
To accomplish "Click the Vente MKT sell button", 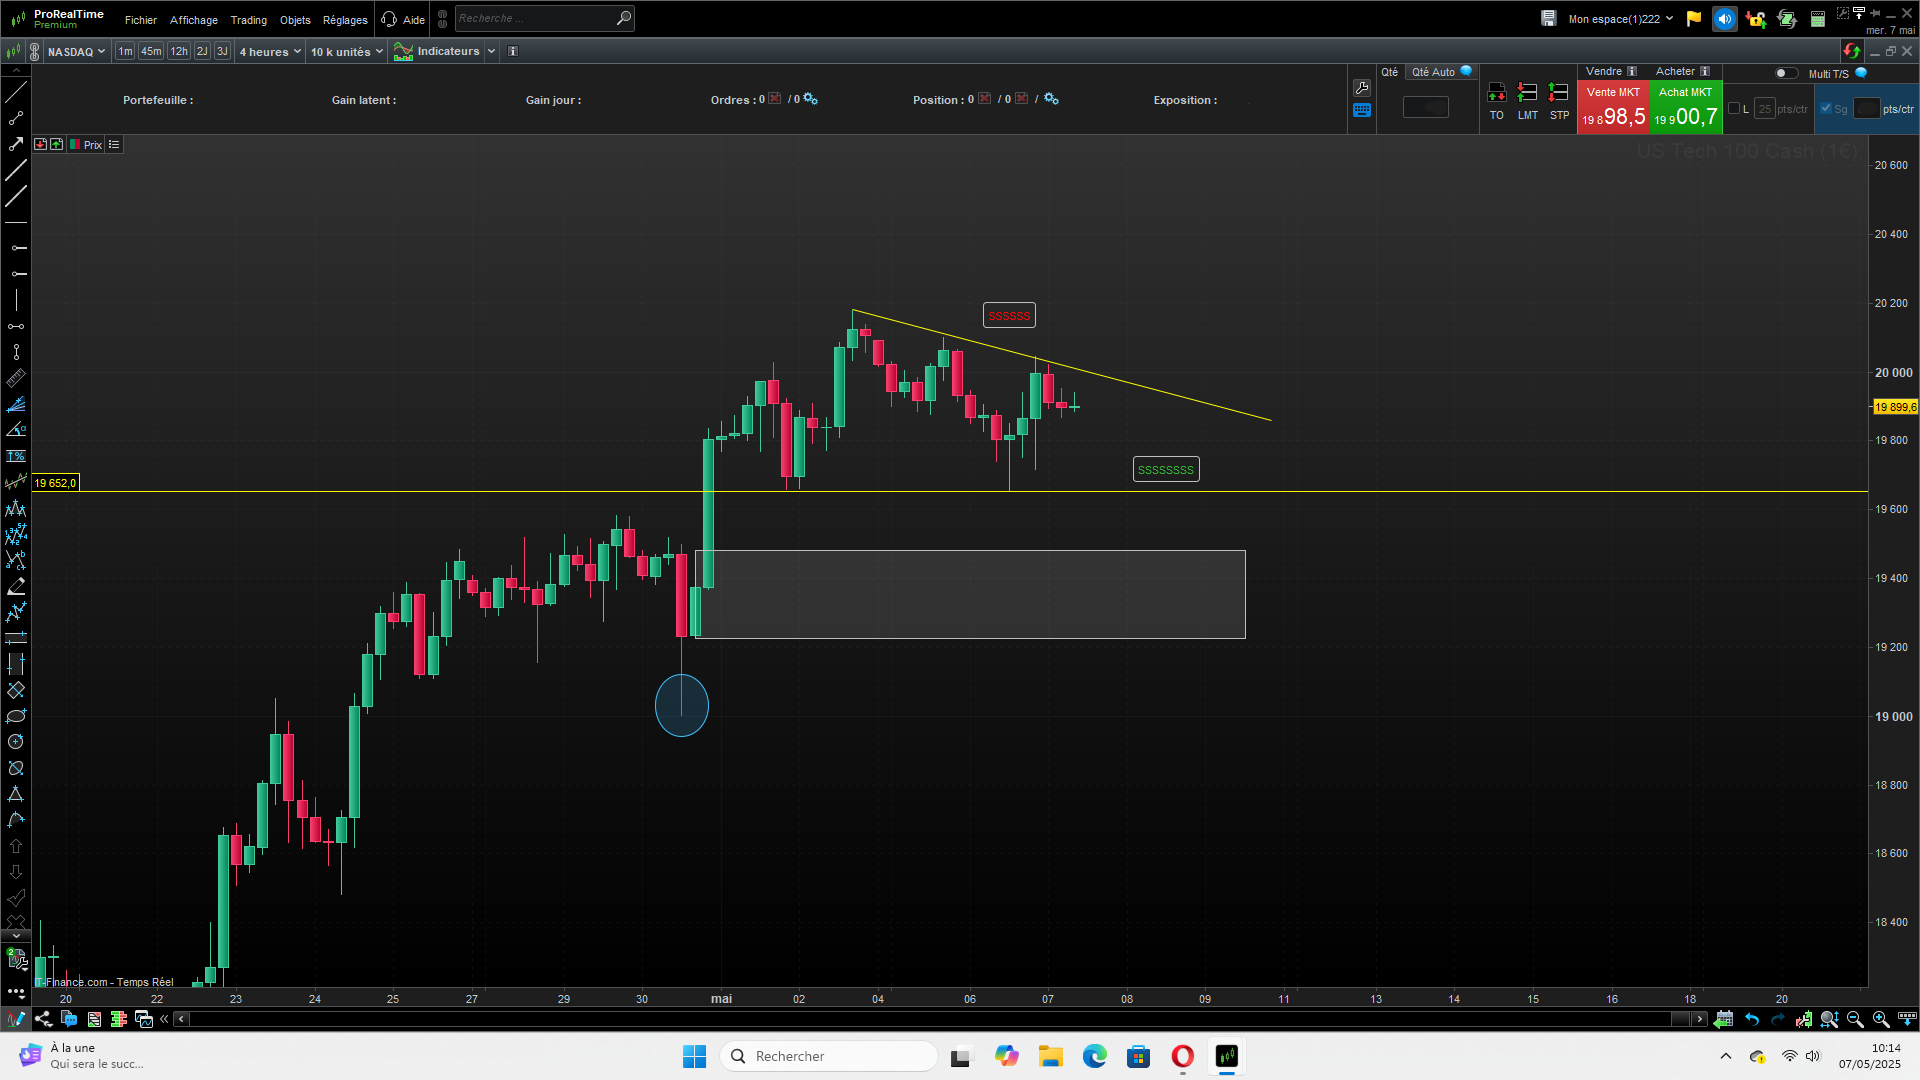I will (x=1612, y=107).
